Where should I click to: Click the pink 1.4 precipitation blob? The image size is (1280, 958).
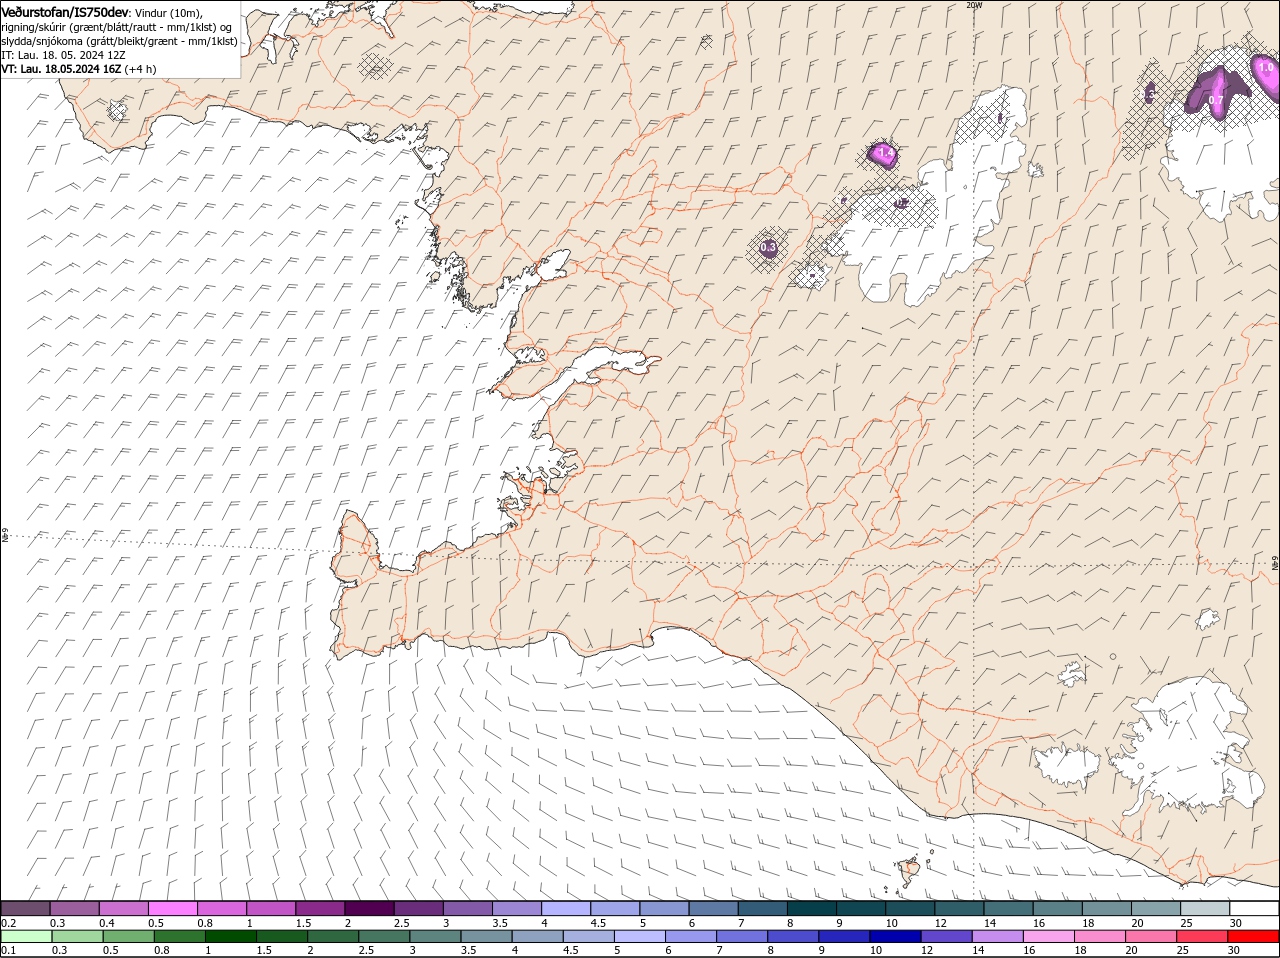point(883,154)
